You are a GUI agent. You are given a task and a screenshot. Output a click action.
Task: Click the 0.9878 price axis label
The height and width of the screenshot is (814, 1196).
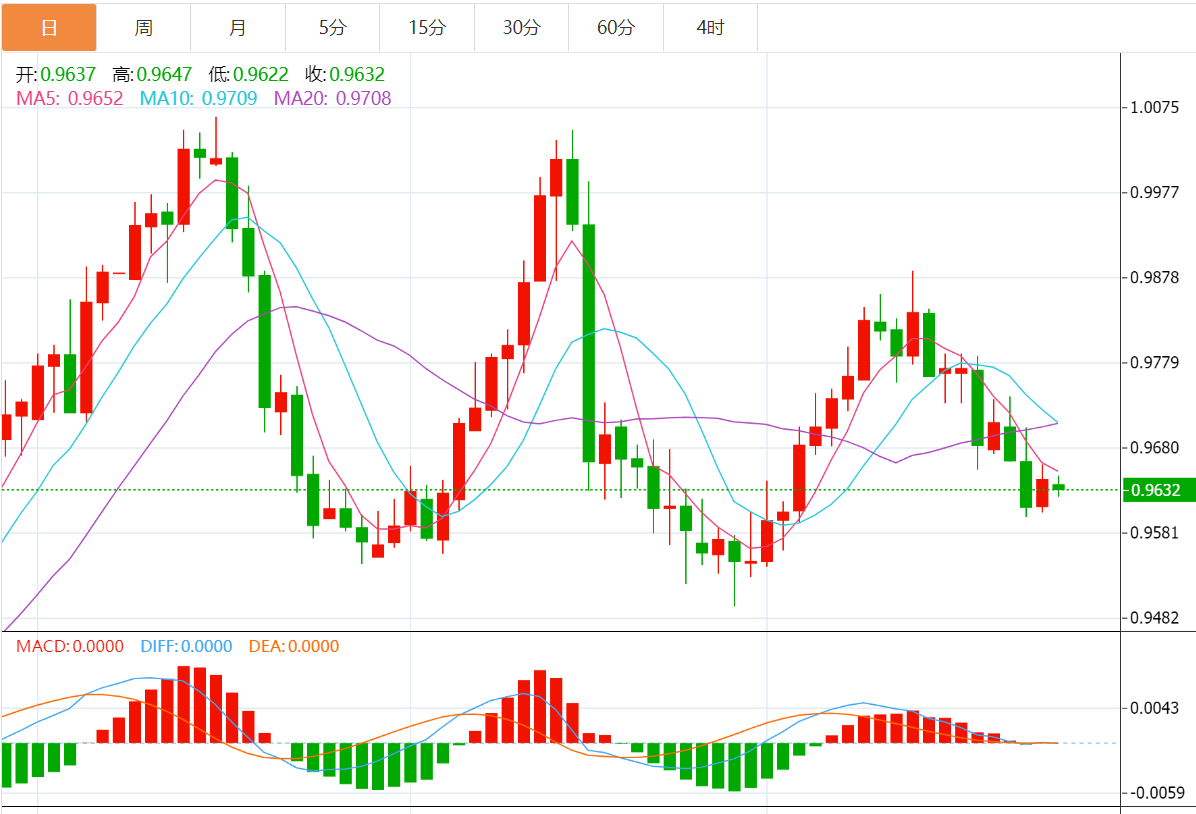tap(1154, 278)
